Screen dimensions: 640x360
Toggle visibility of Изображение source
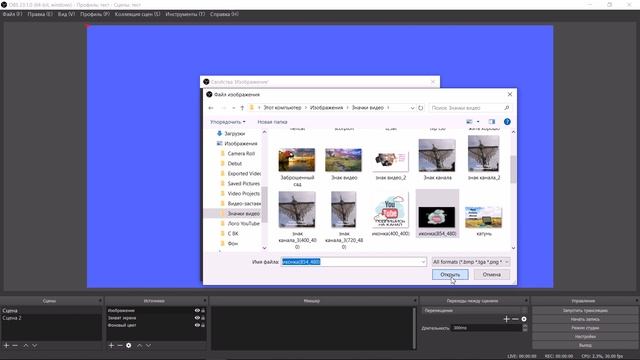coord(197,311)
